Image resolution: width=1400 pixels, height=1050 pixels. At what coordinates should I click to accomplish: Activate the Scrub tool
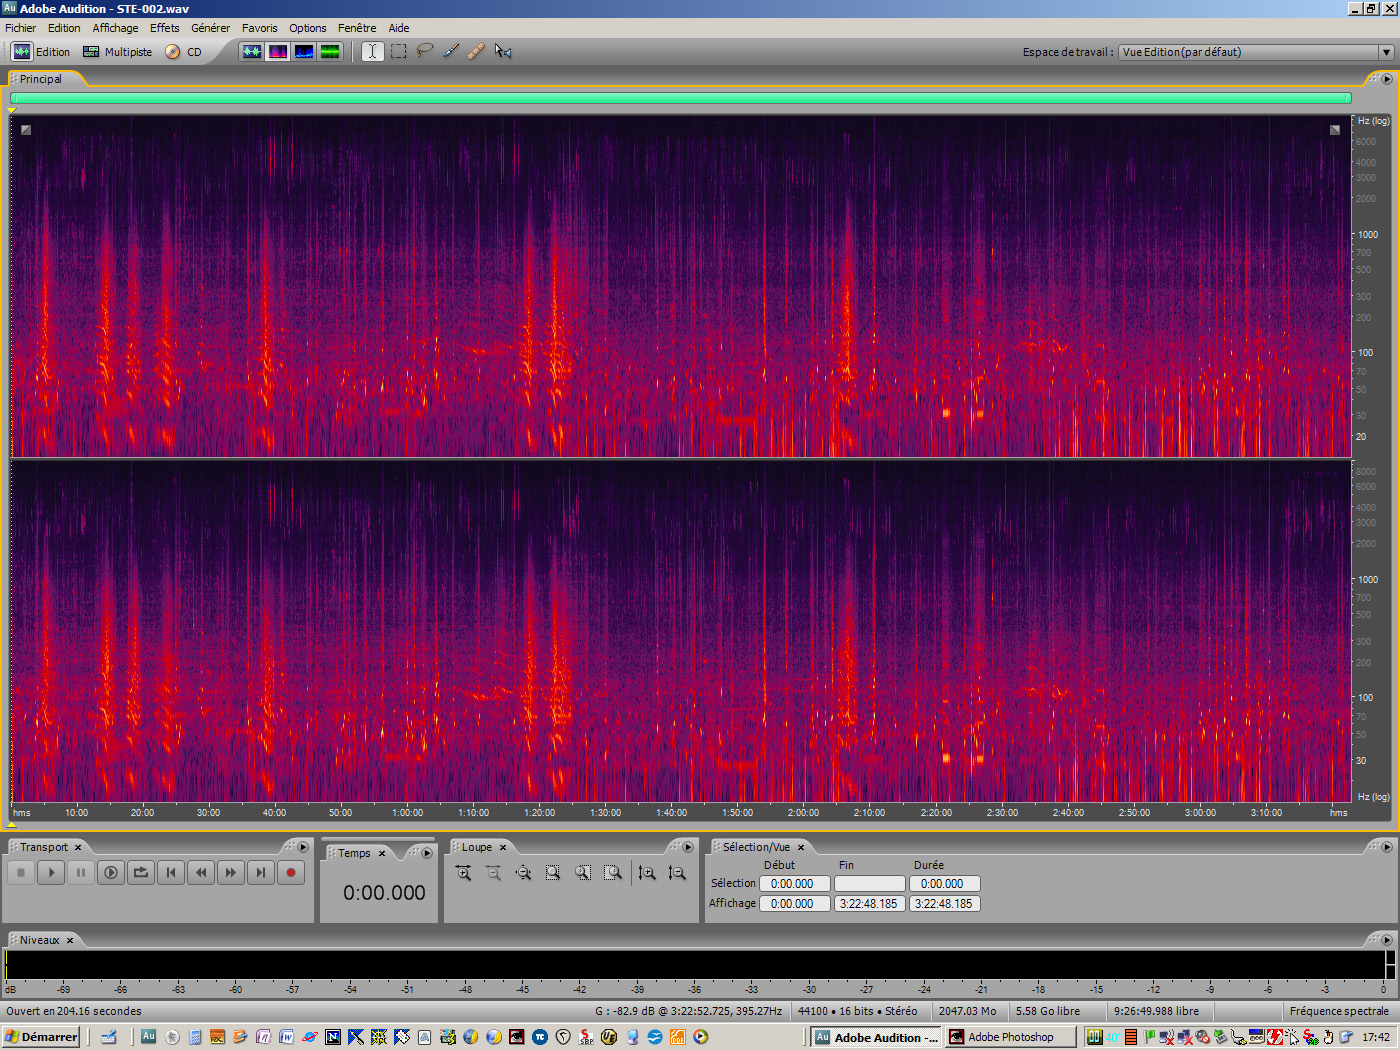point(503,51)
